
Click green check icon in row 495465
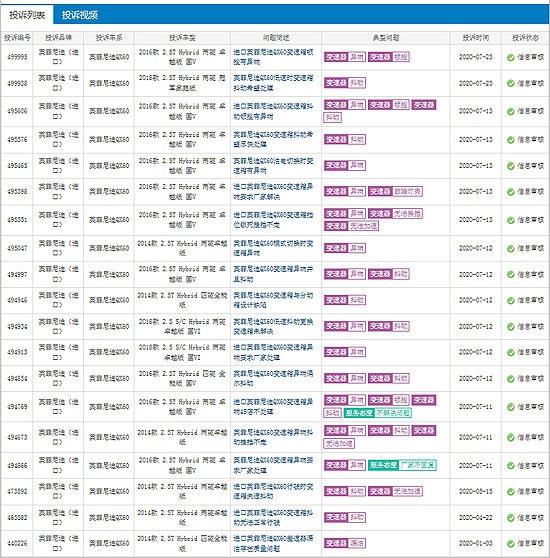[511, 166]
